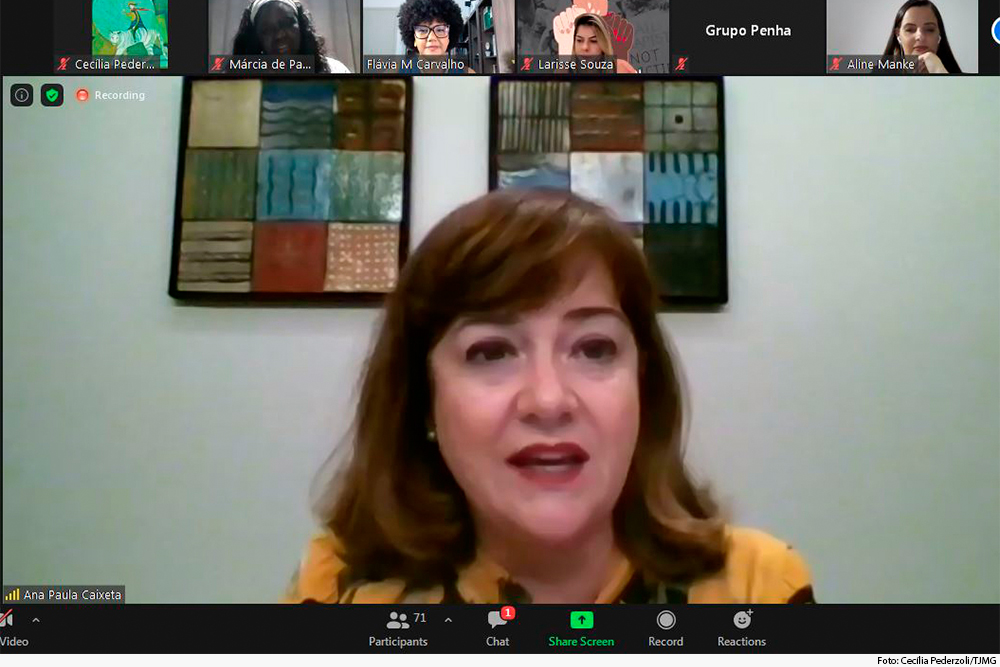Viewport: 1000px width, 667px height.
Task: Click the Record label text
Action: (x=666, y=641)
